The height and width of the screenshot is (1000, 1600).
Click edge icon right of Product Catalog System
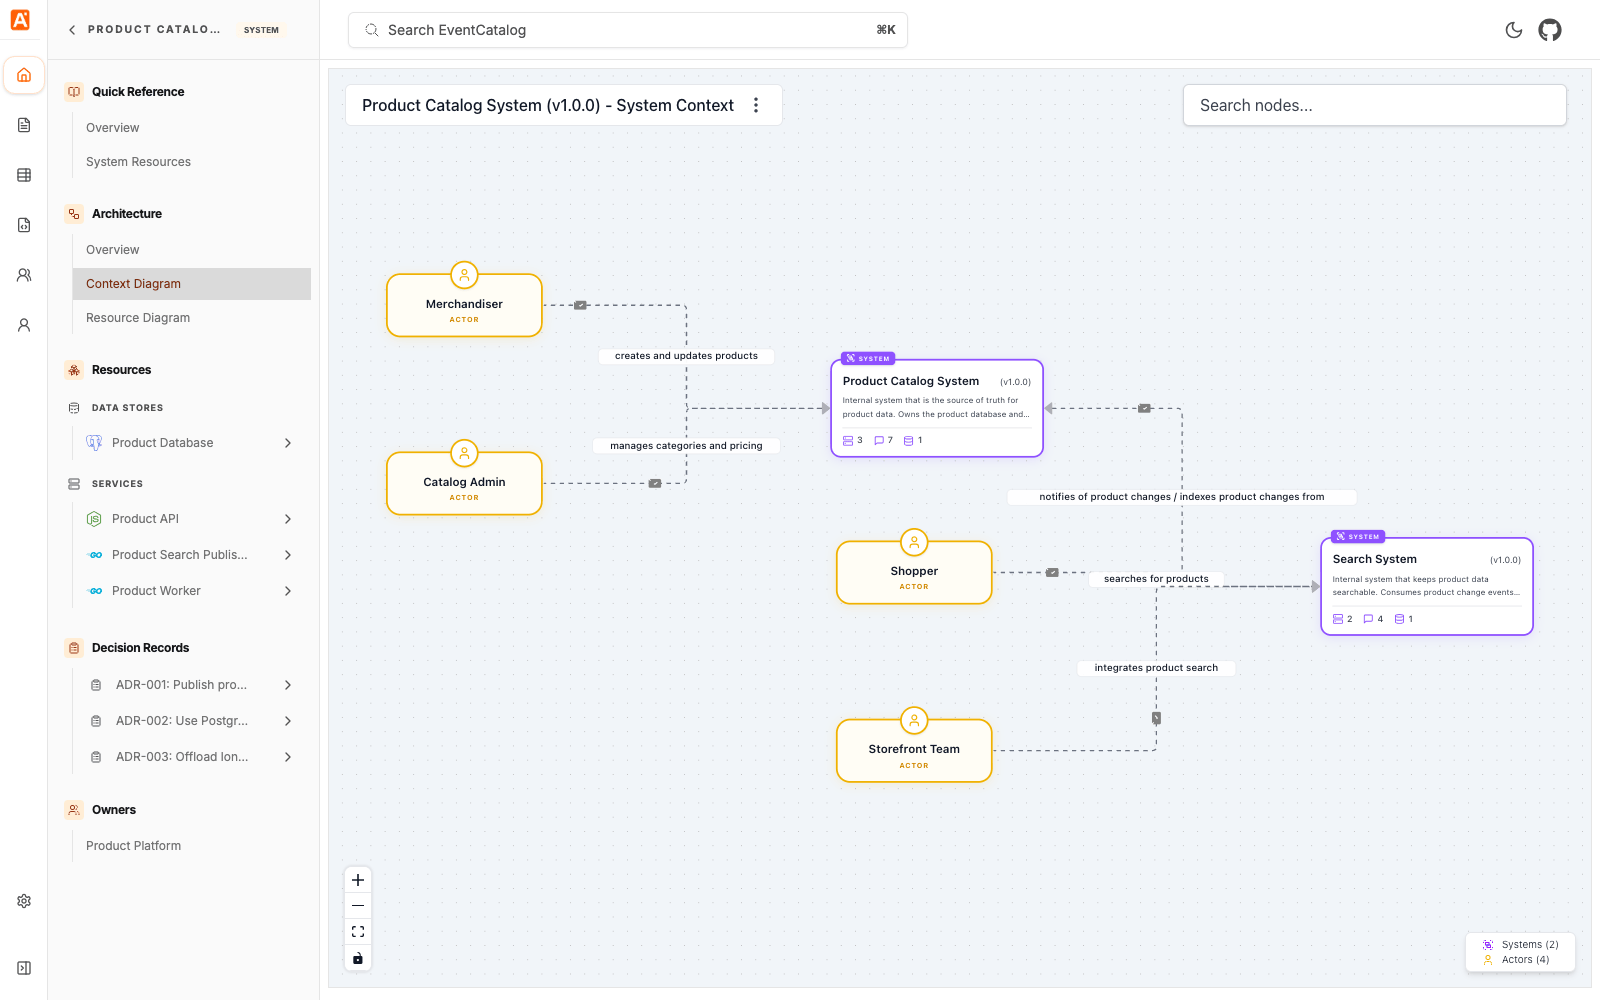coord(1145,408)
